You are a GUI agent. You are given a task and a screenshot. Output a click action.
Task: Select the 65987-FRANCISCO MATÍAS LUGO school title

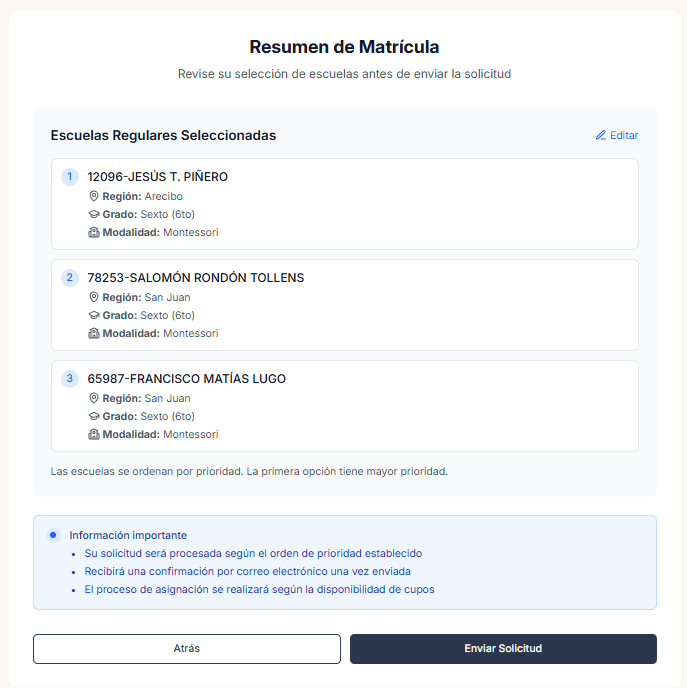click(x=187, y=379)
